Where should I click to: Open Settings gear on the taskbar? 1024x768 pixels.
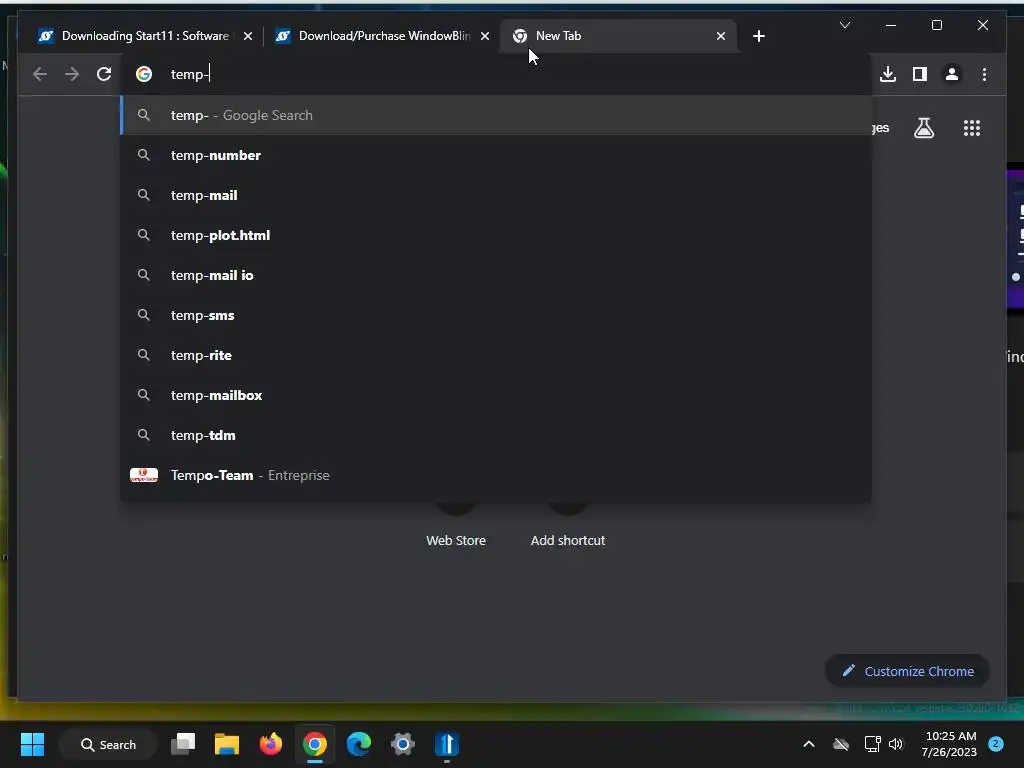point(403,744)
